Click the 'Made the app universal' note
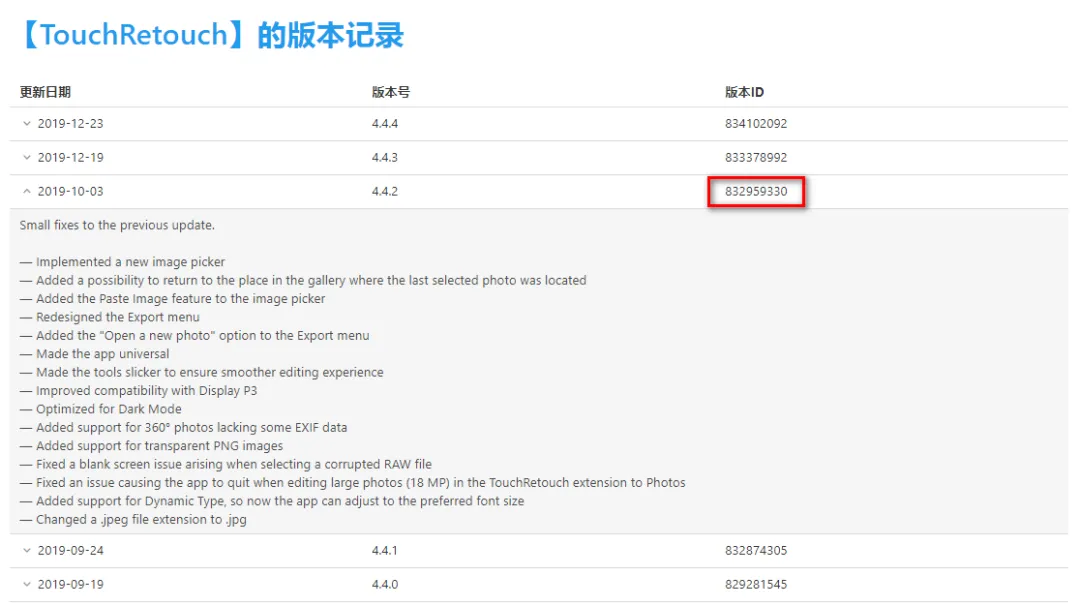 (94, 354)
